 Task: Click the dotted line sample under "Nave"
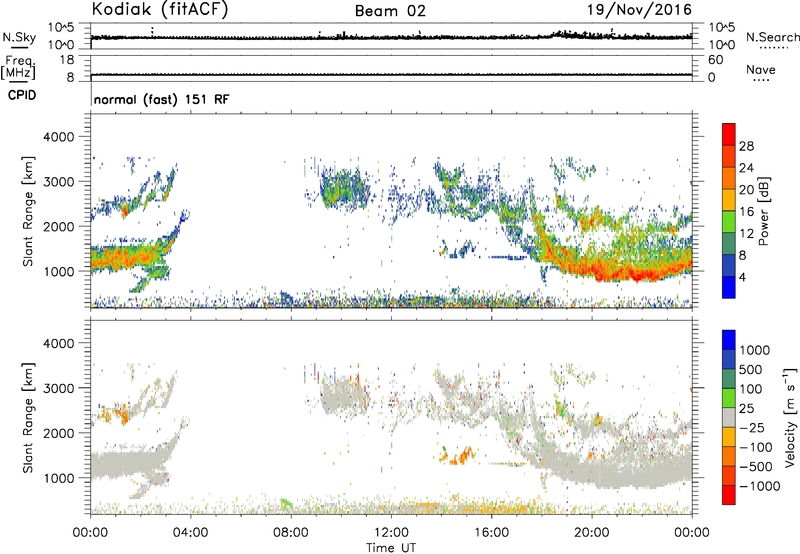coord(761,81)
